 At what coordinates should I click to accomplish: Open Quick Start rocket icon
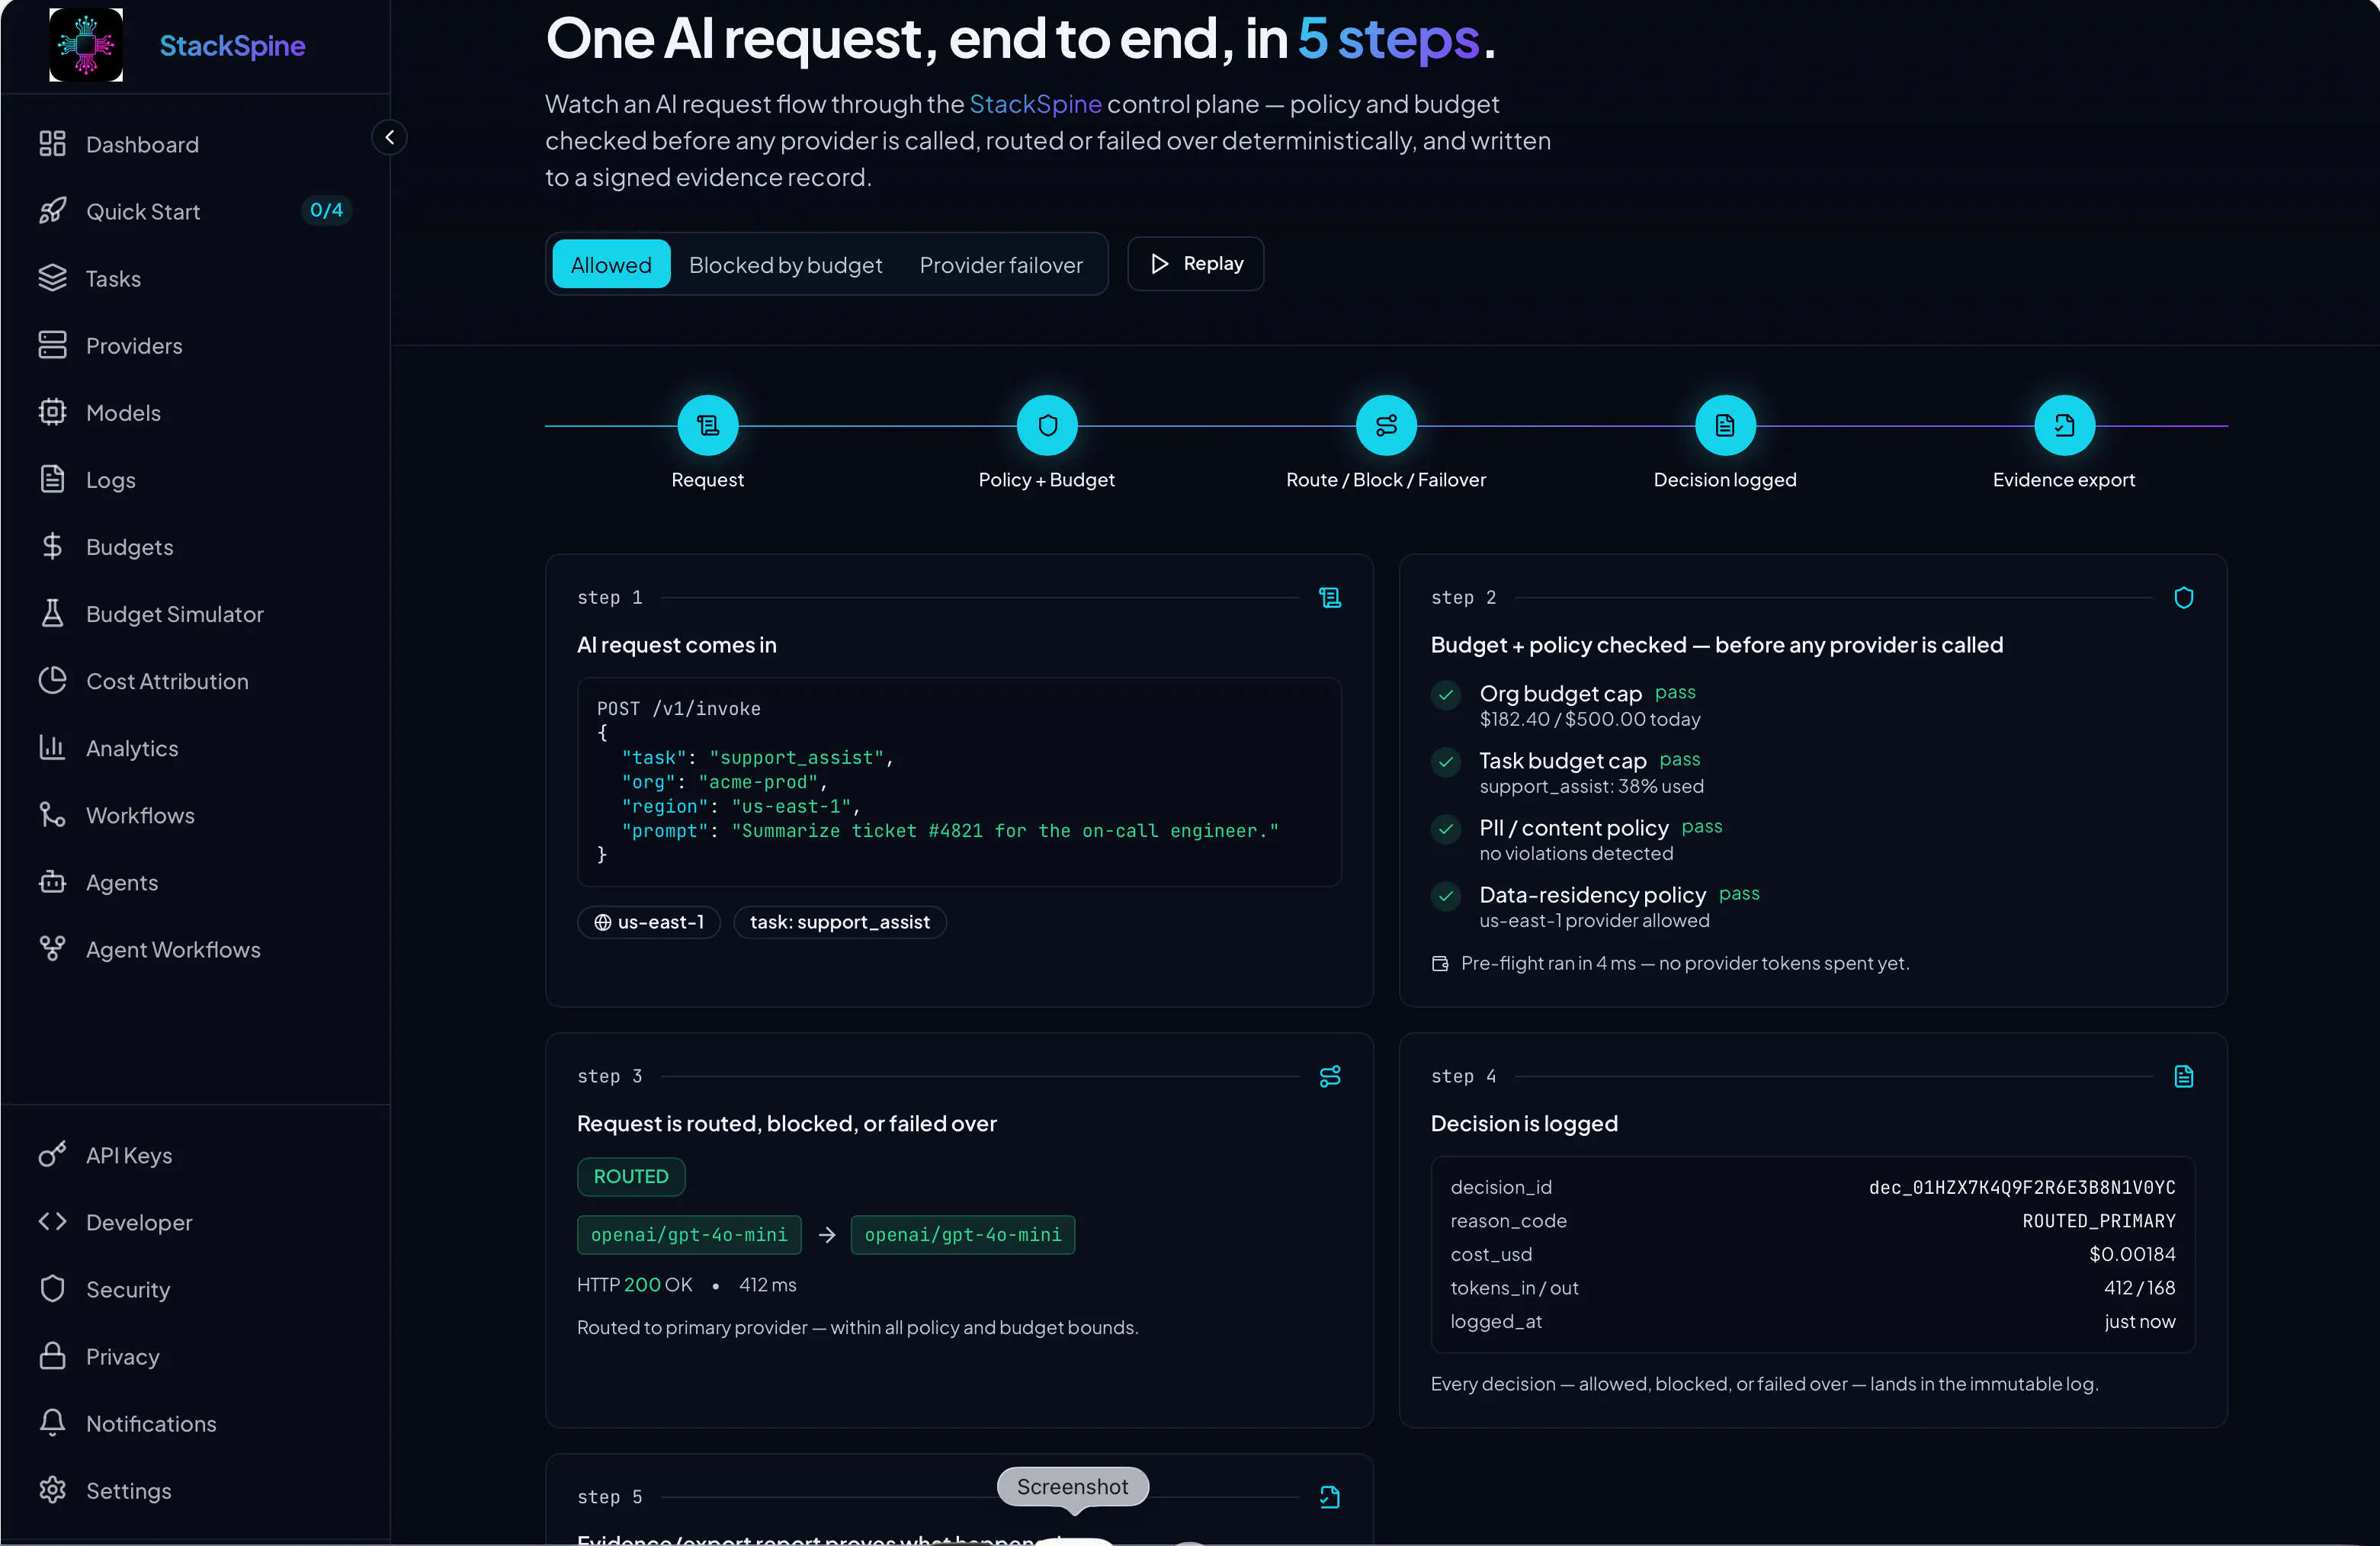coord(52,211)
